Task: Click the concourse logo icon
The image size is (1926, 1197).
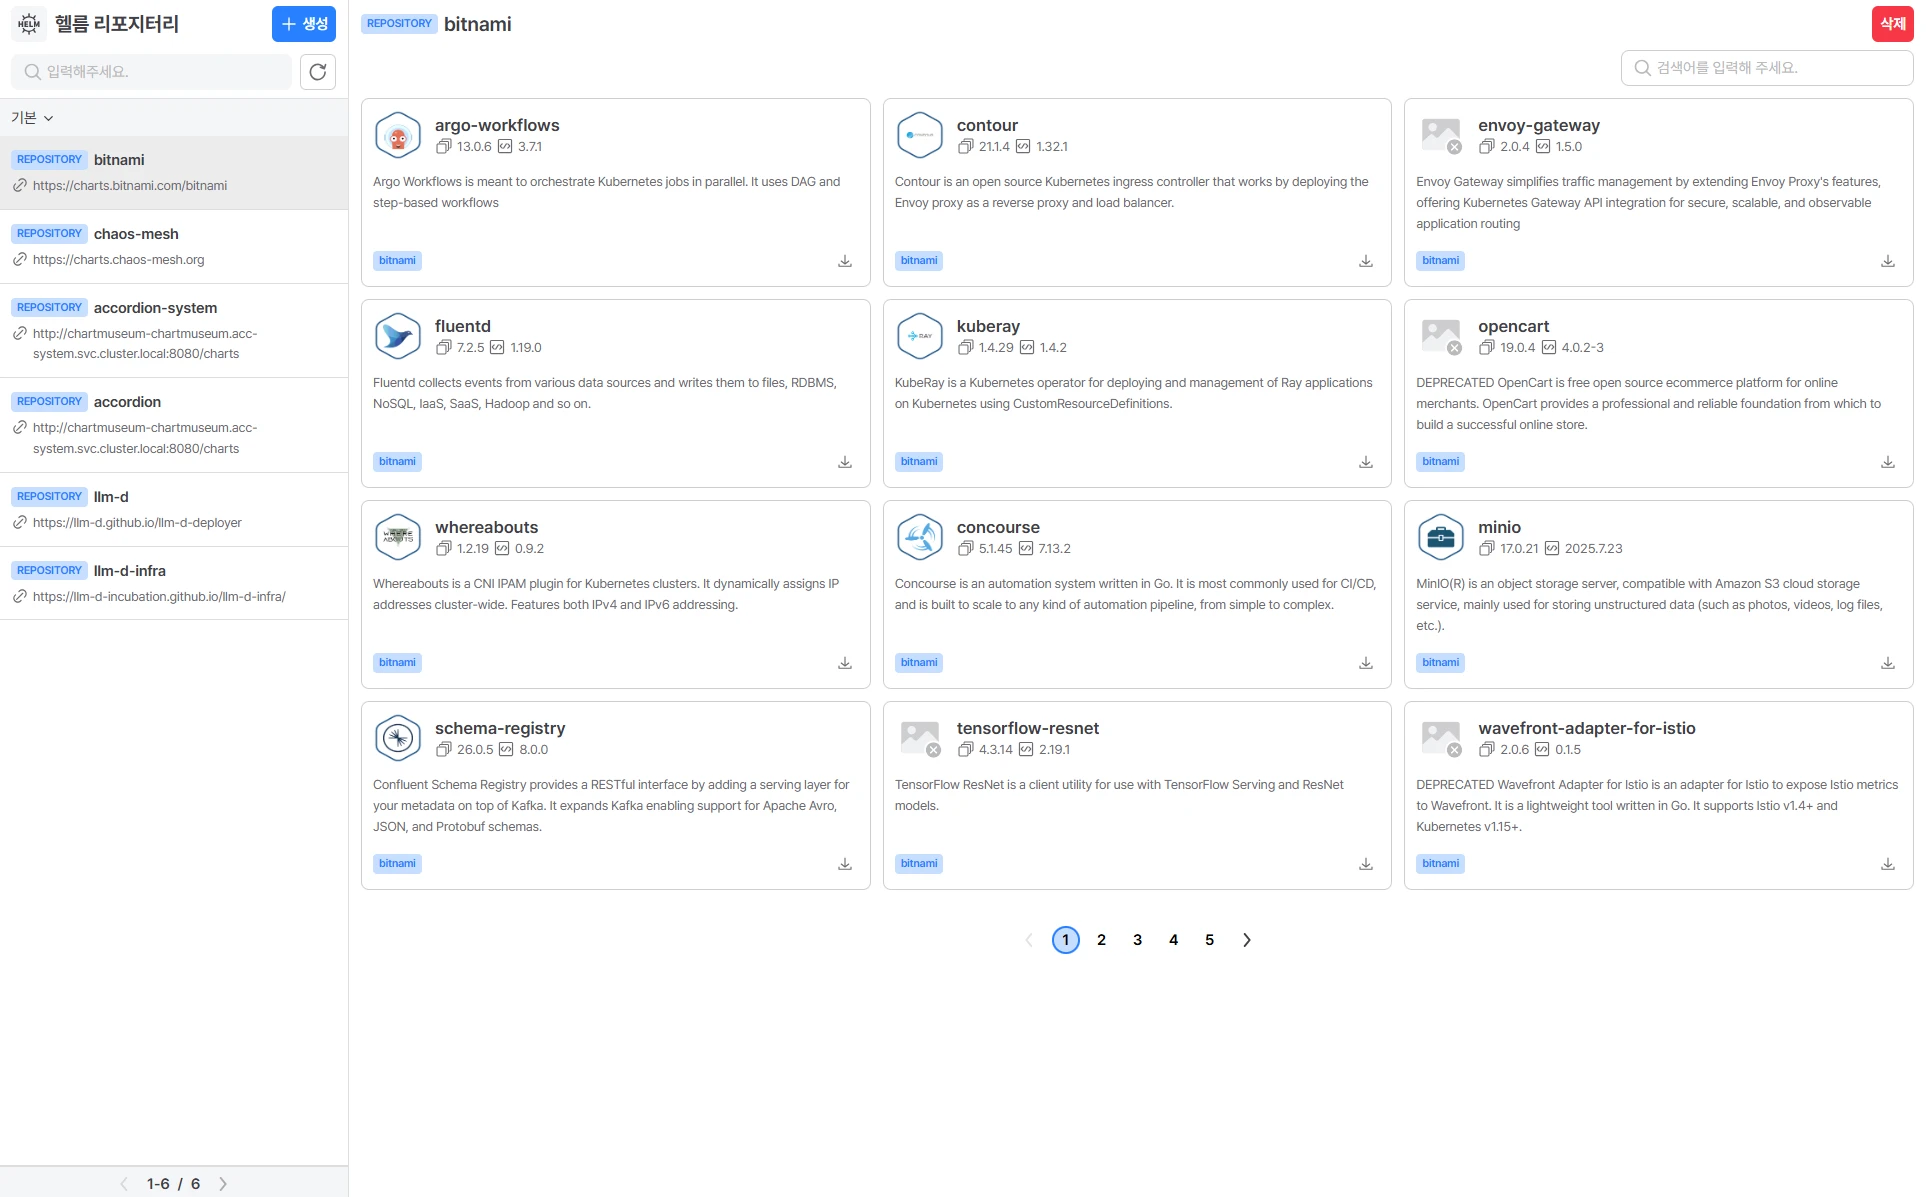Action: pos(920,537)
